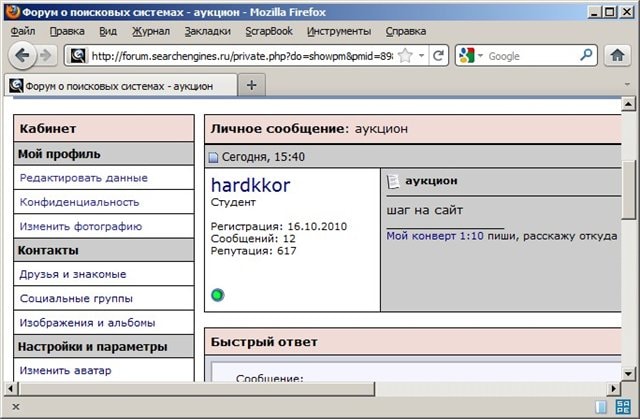Open Социальные группы link
Image resolution: width=640 pixels, height=419 pixels.
click(x=76, y=298)
